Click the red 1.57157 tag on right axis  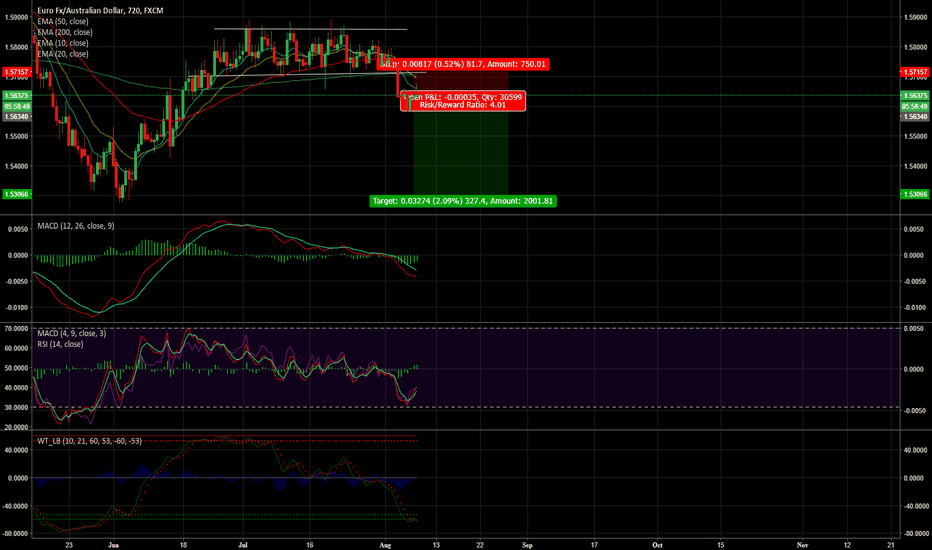pyautogui.click(x=915, y=72)
